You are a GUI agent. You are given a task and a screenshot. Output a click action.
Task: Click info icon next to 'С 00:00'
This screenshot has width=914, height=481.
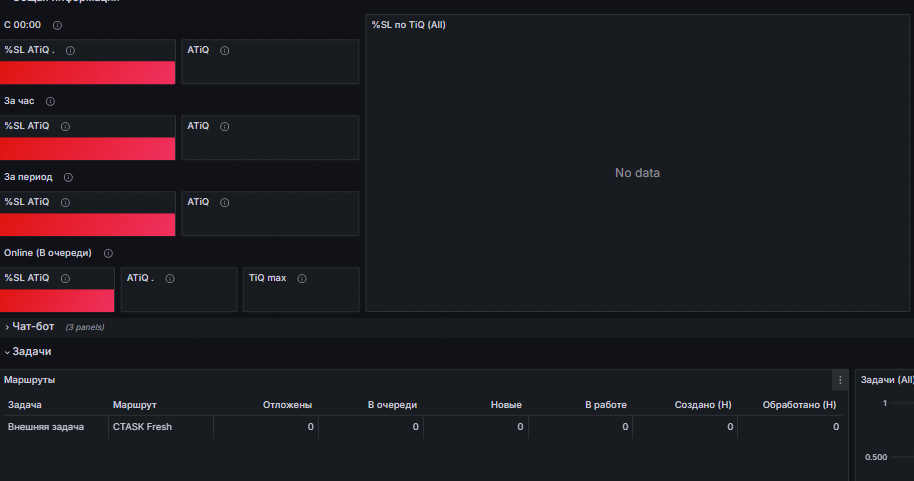click(57, 25)
